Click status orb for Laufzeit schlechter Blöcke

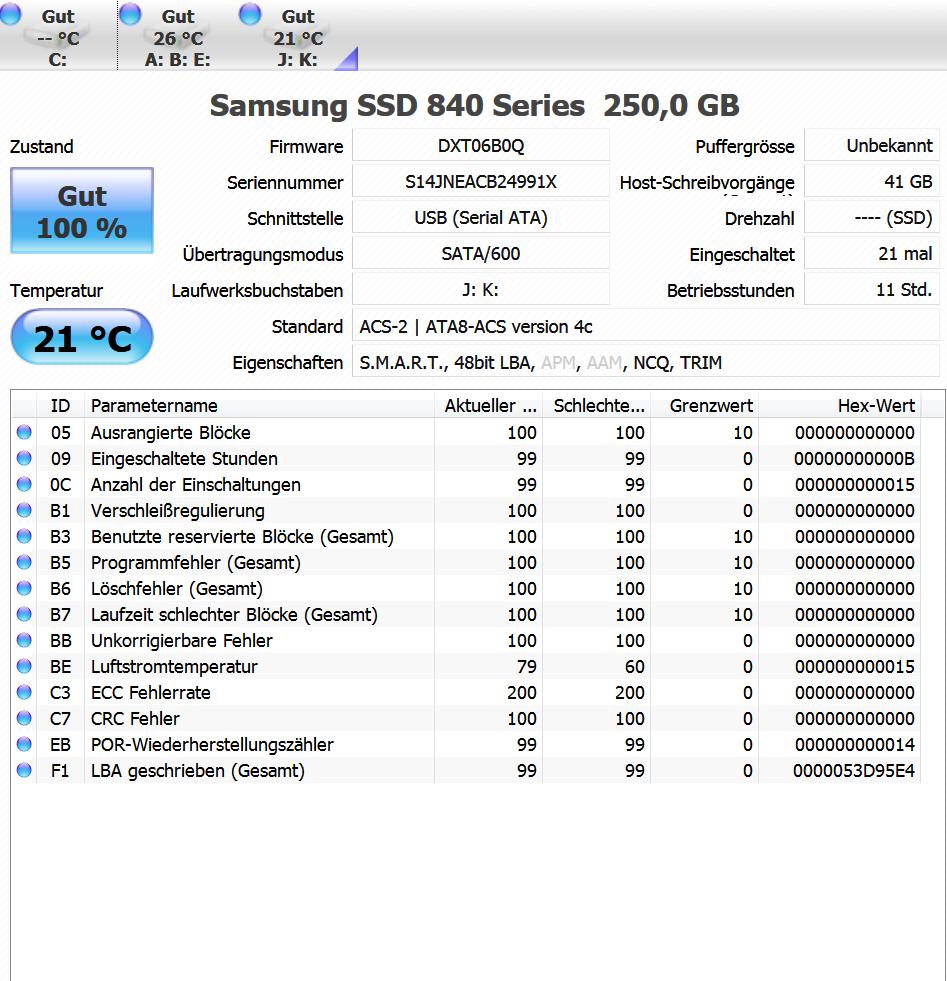tap(24, 614)
